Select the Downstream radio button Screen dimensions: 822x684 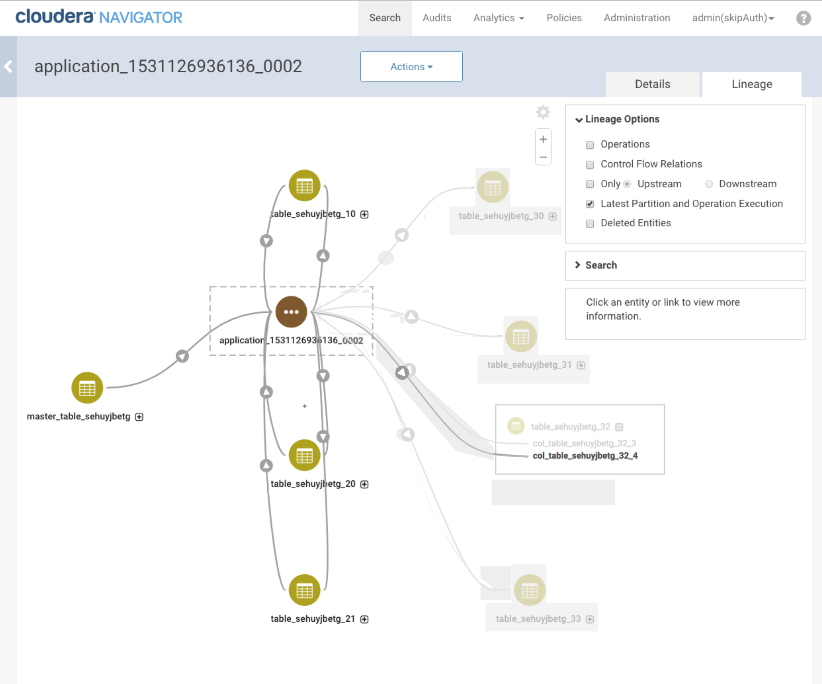pyautogui.click(x=710, y=184)
